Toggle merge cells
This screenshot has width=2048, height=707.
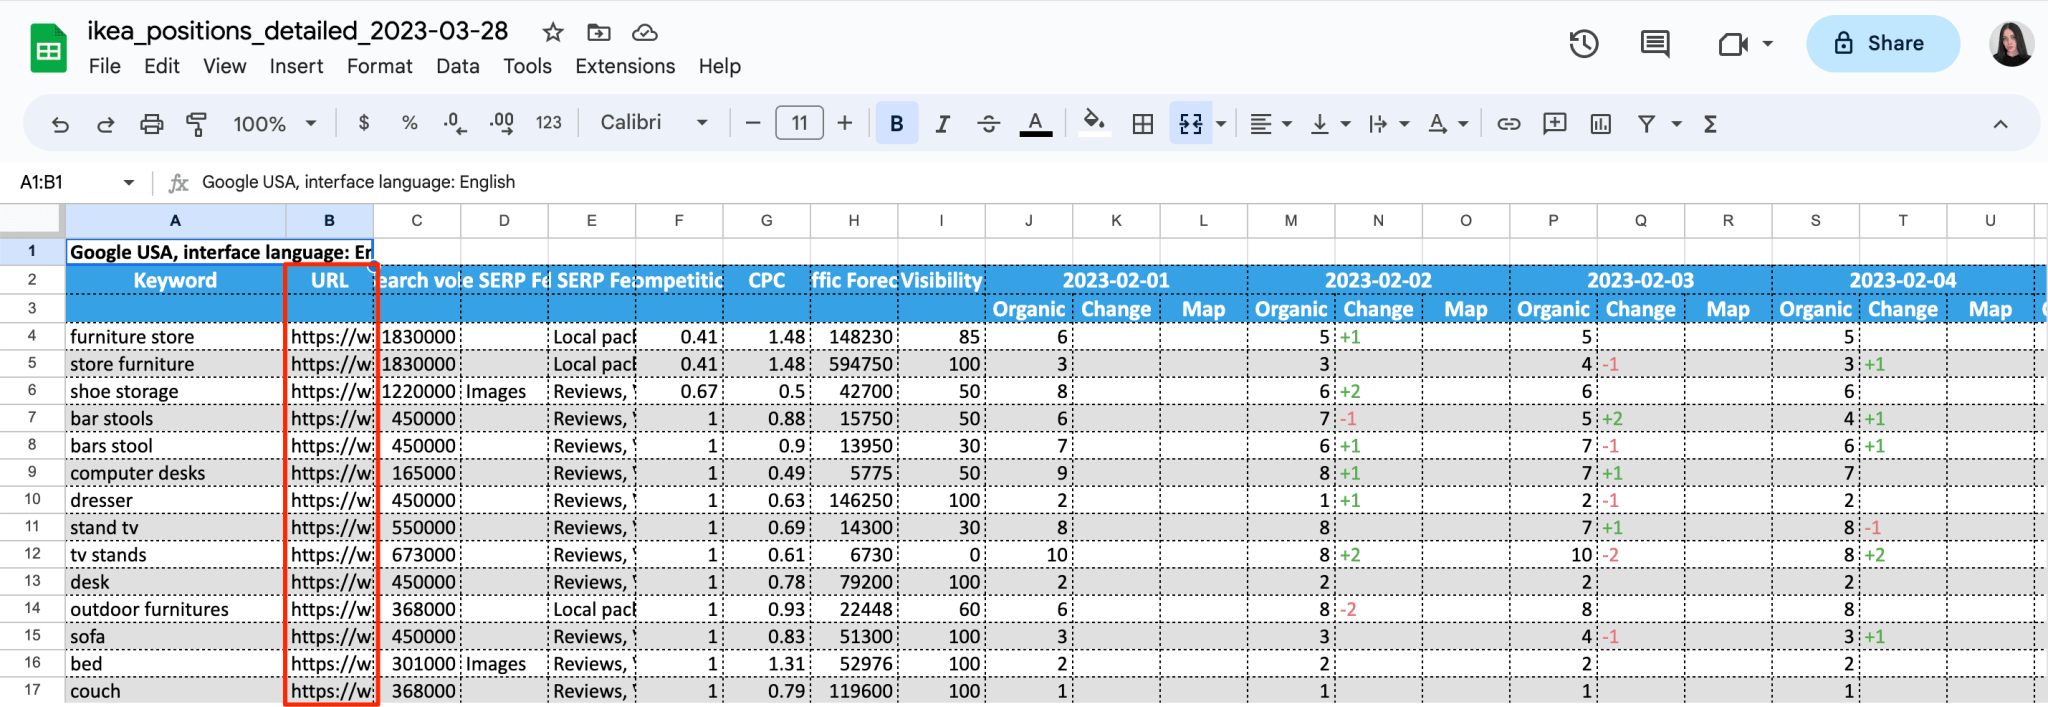(x=1191, y=124)
